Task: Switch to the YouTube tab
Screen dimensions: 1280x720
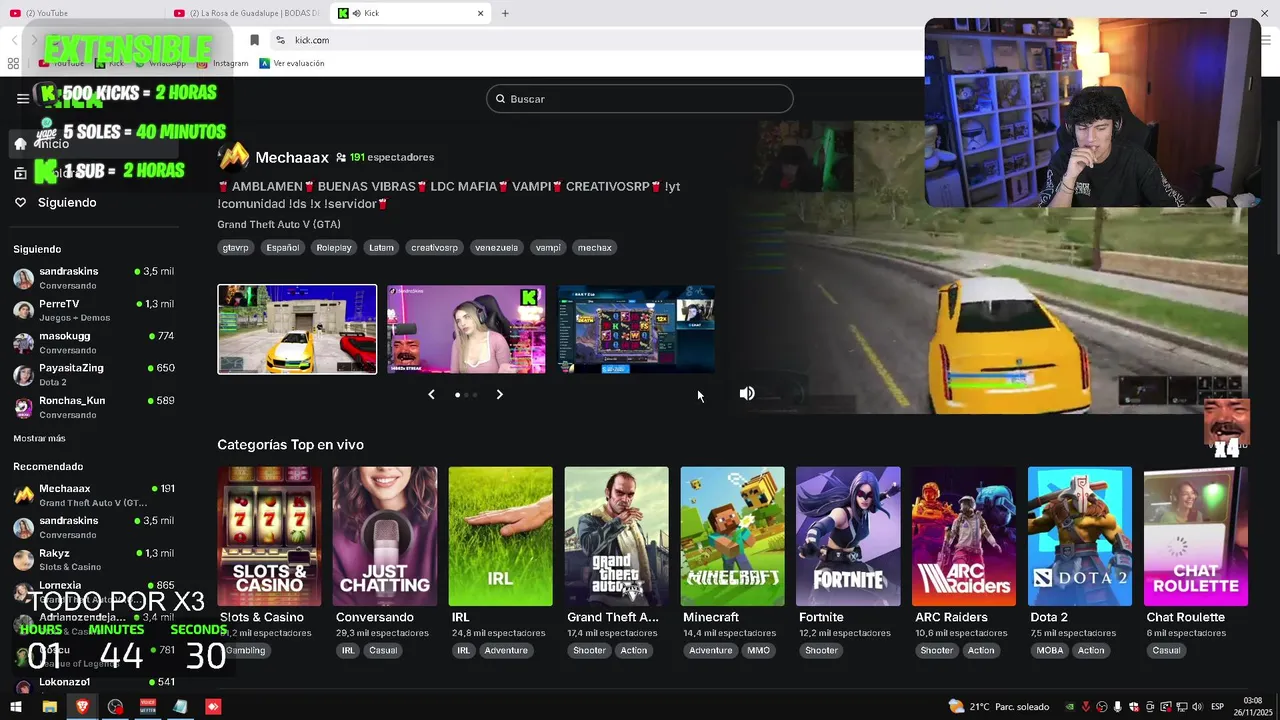Action: point(82,13)
